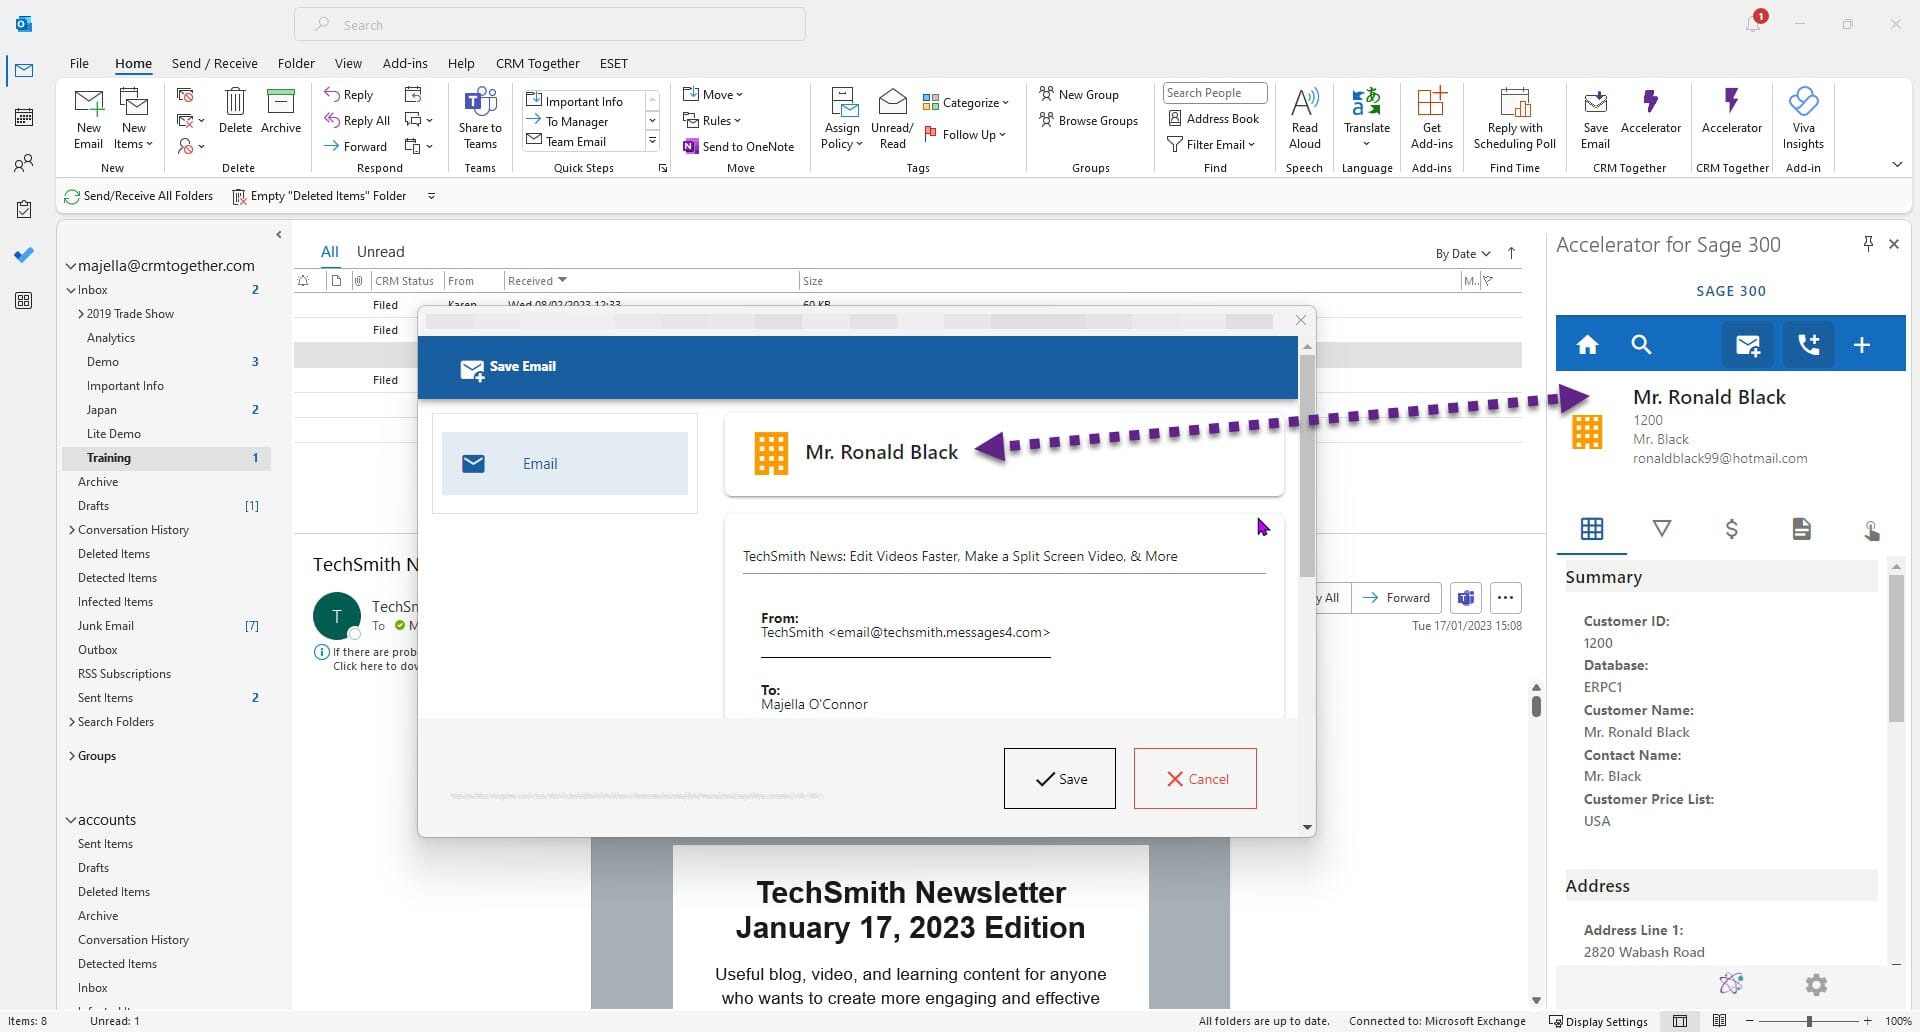1920x1032 pixels.
Task: Adjust the zoom slider in the status bar
Action: [x=1810, y=1021]
